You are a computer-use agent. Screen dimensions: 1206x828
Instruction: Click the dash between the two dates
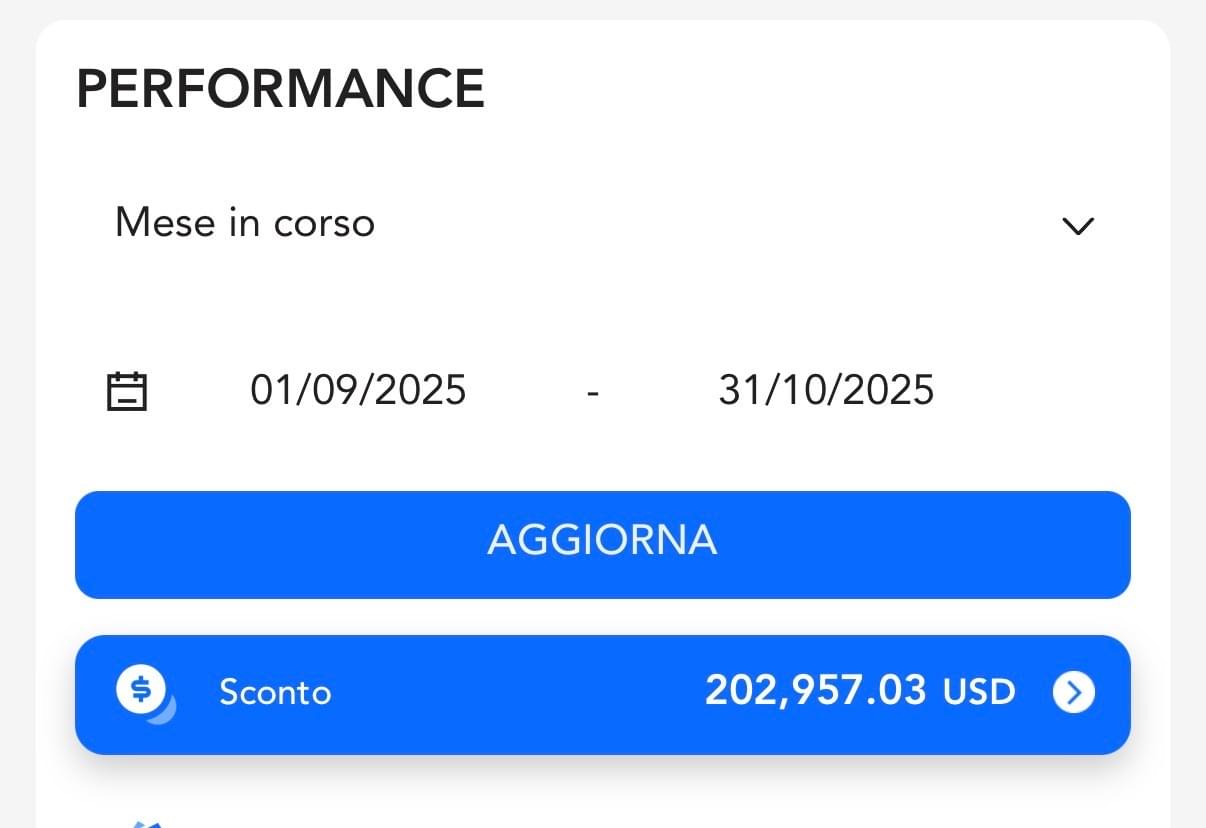pos(593,392)
